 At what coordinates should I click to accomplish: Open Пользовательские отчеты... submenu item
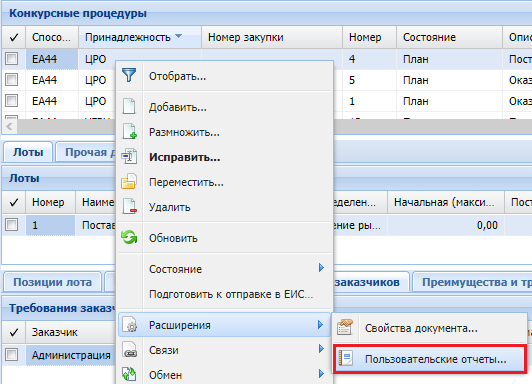430,359
